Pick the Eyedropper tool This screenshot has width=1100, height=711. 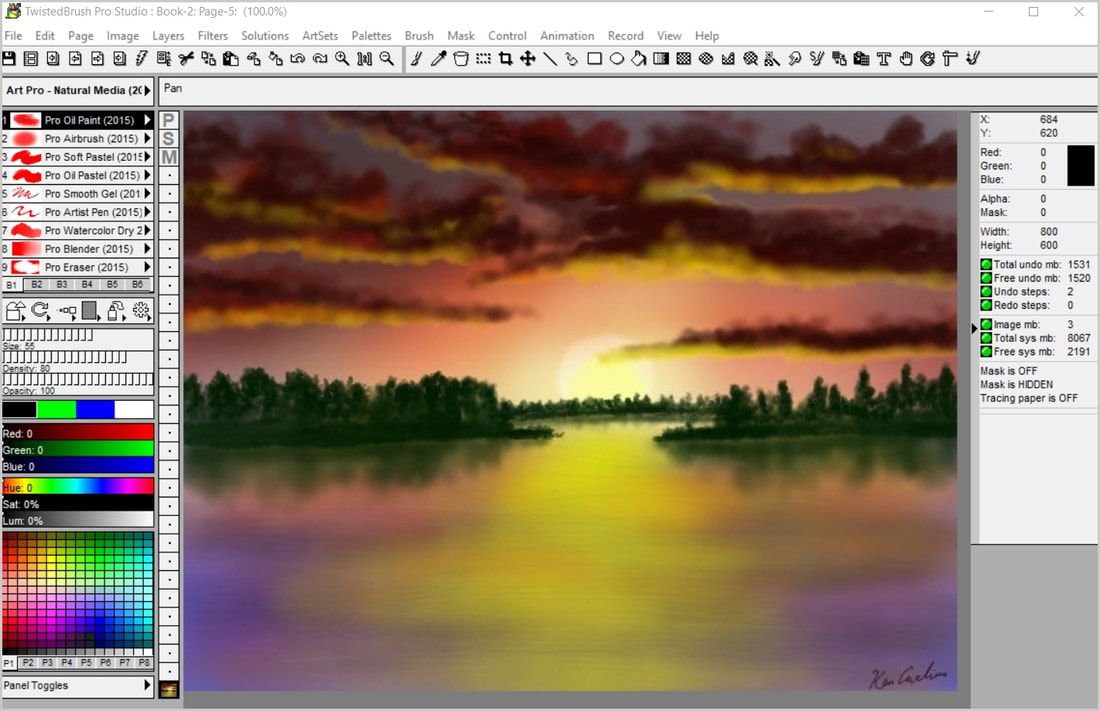[437, 58]
